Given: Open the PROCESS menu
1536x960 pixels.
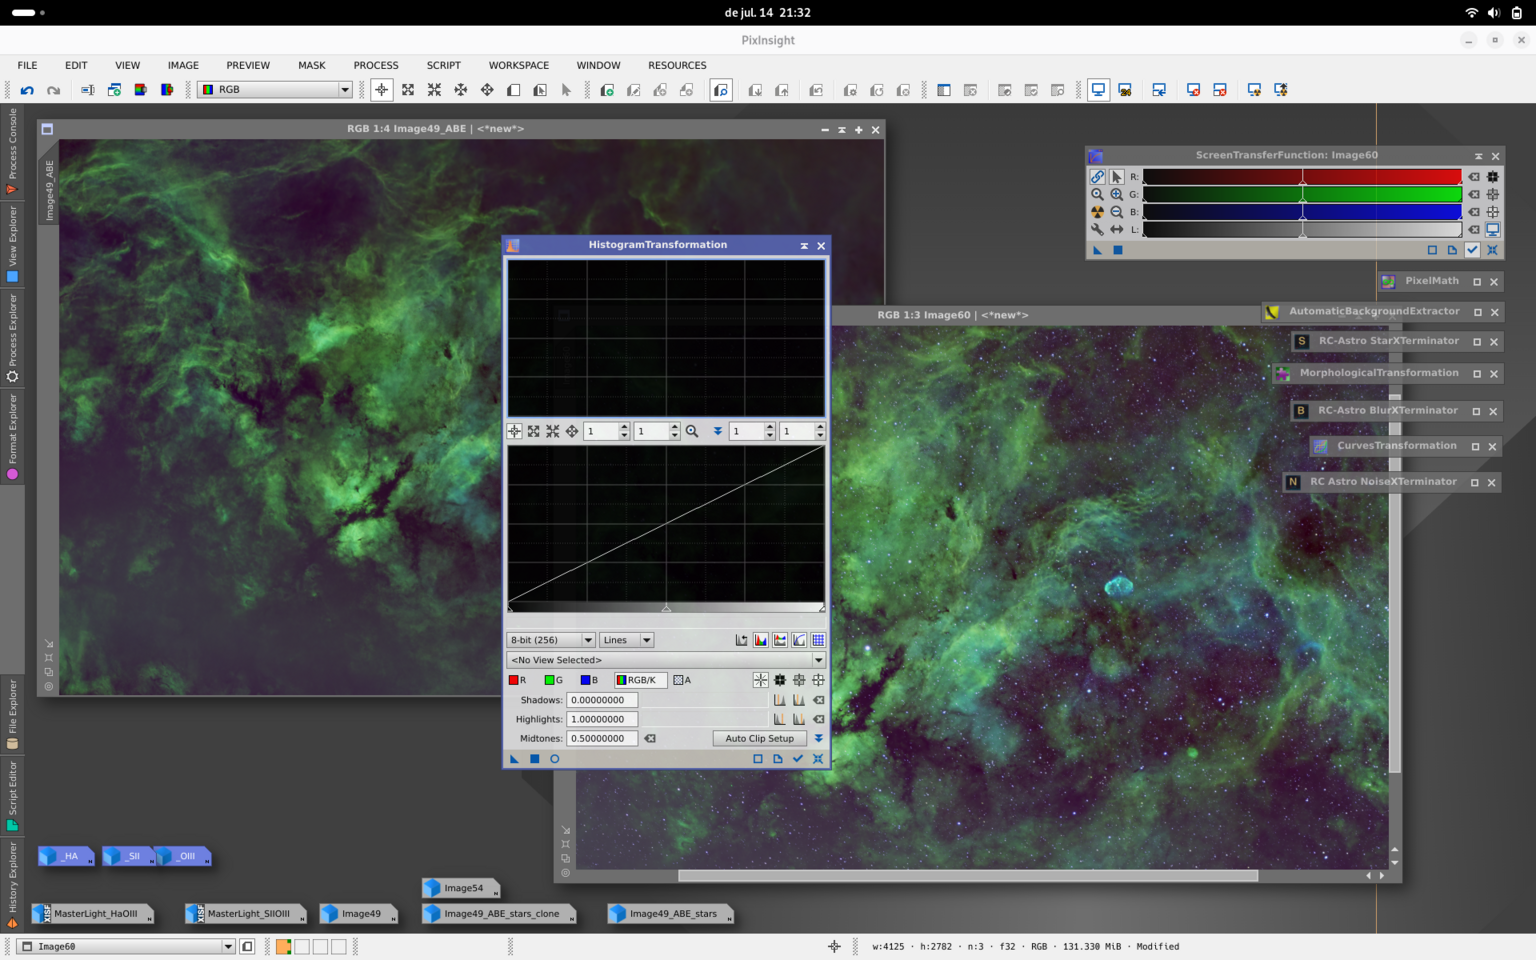Looking at the screenshot, I should [376, 65].
